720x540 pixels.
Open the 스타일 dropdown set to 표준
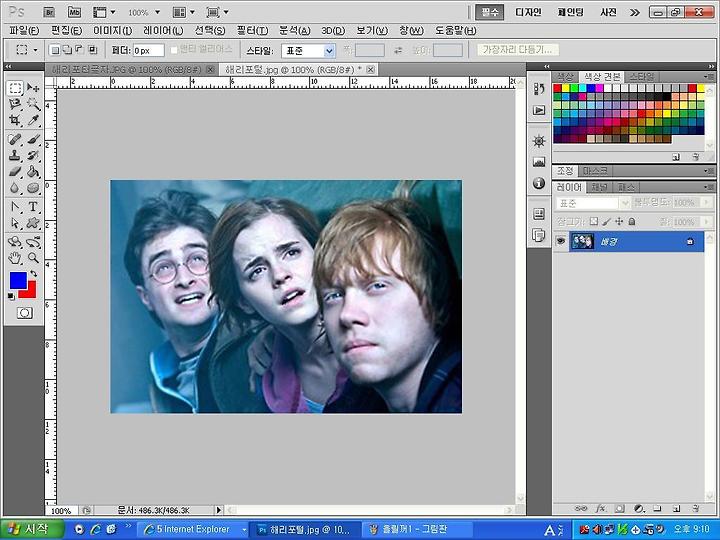click(x=308, y=51)
